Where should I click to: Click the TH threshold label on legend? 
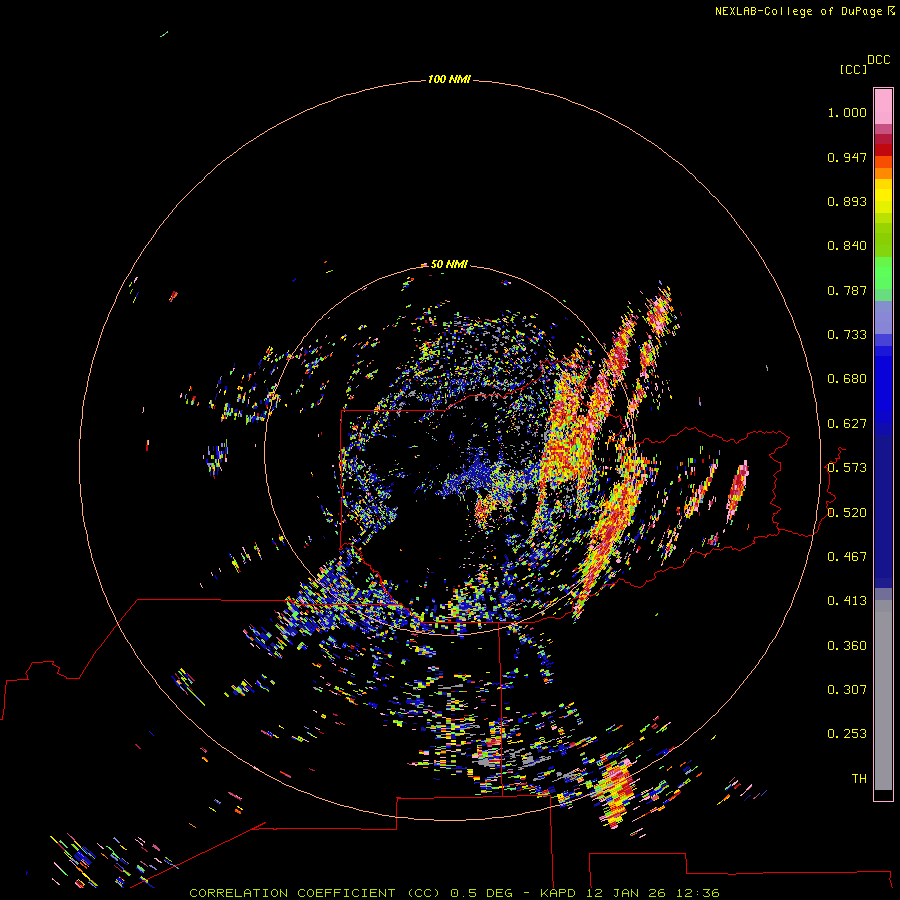(859, 779)
